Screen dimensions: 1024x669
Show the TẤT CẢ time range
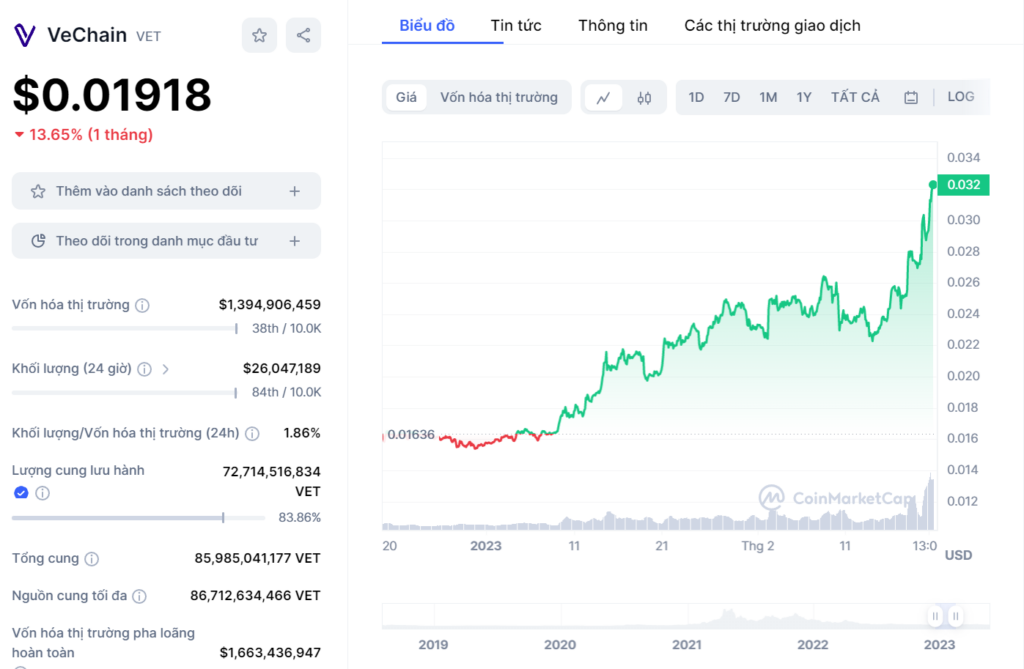click(x=855, y=97)
